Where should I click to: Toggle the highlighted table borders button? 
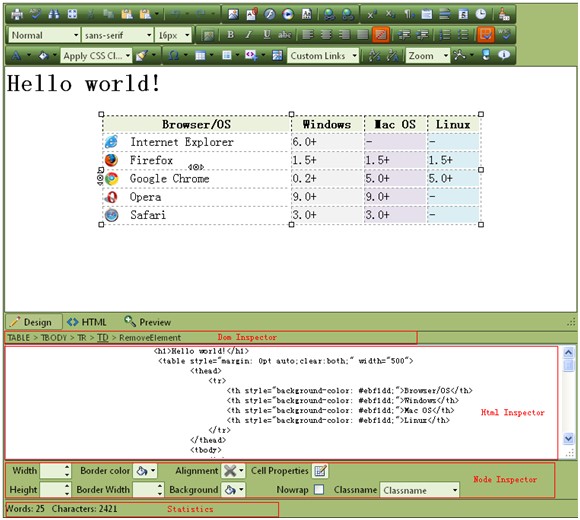point(486,35)
